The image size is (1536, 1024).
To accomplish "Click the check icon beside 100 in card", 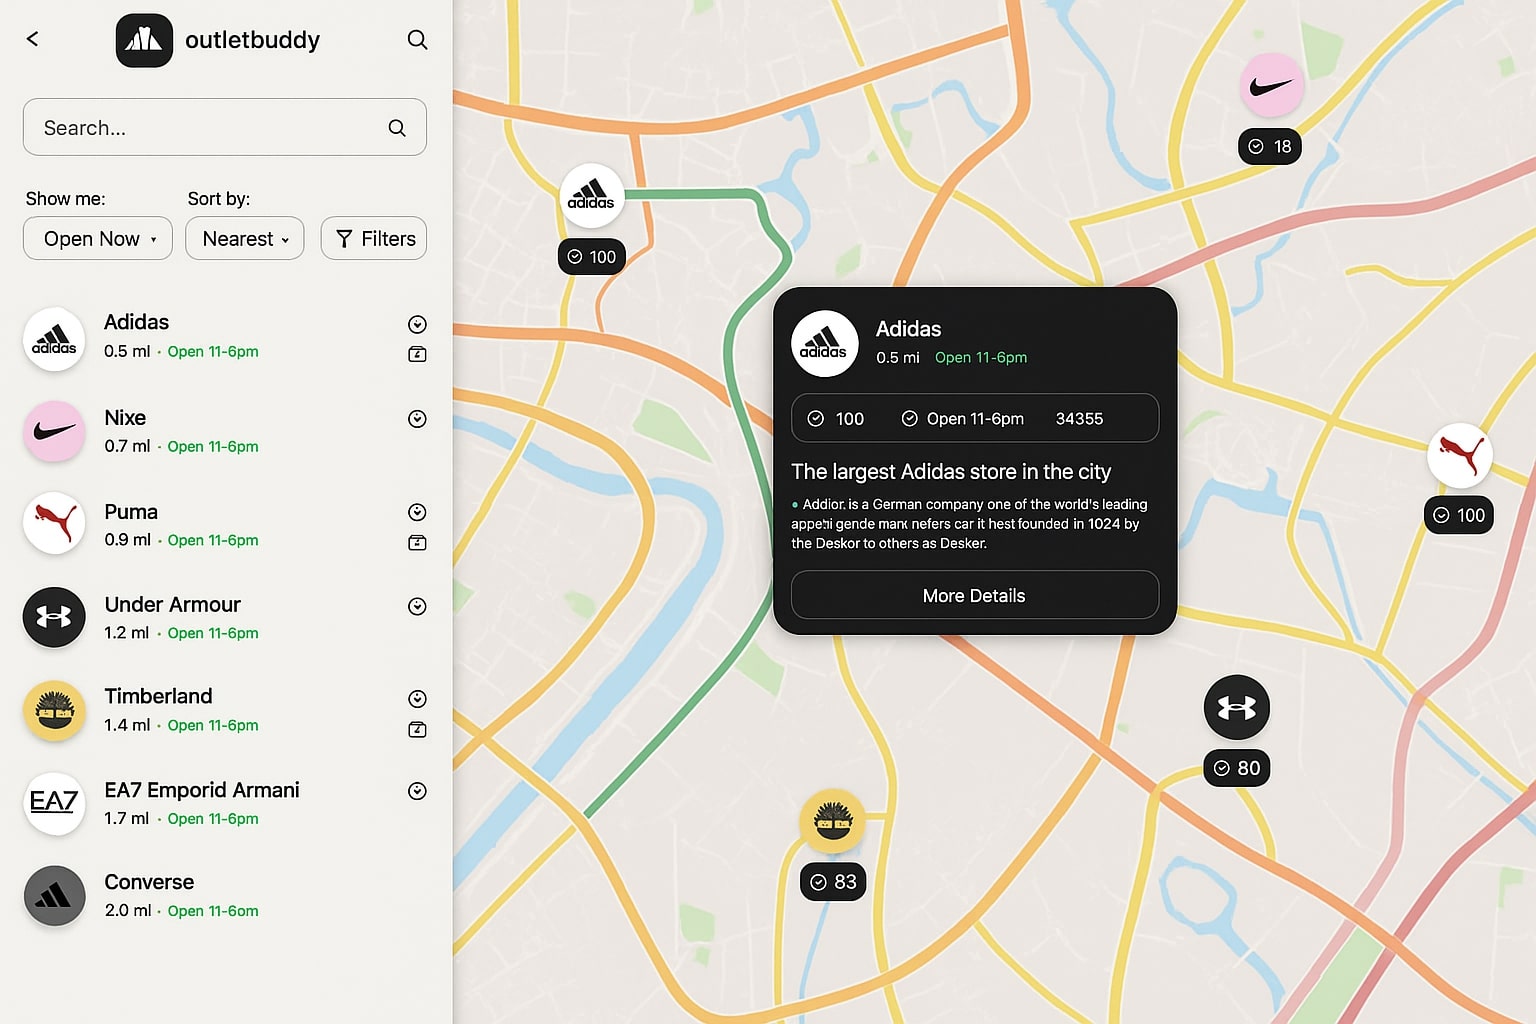I will coord(816,419).
